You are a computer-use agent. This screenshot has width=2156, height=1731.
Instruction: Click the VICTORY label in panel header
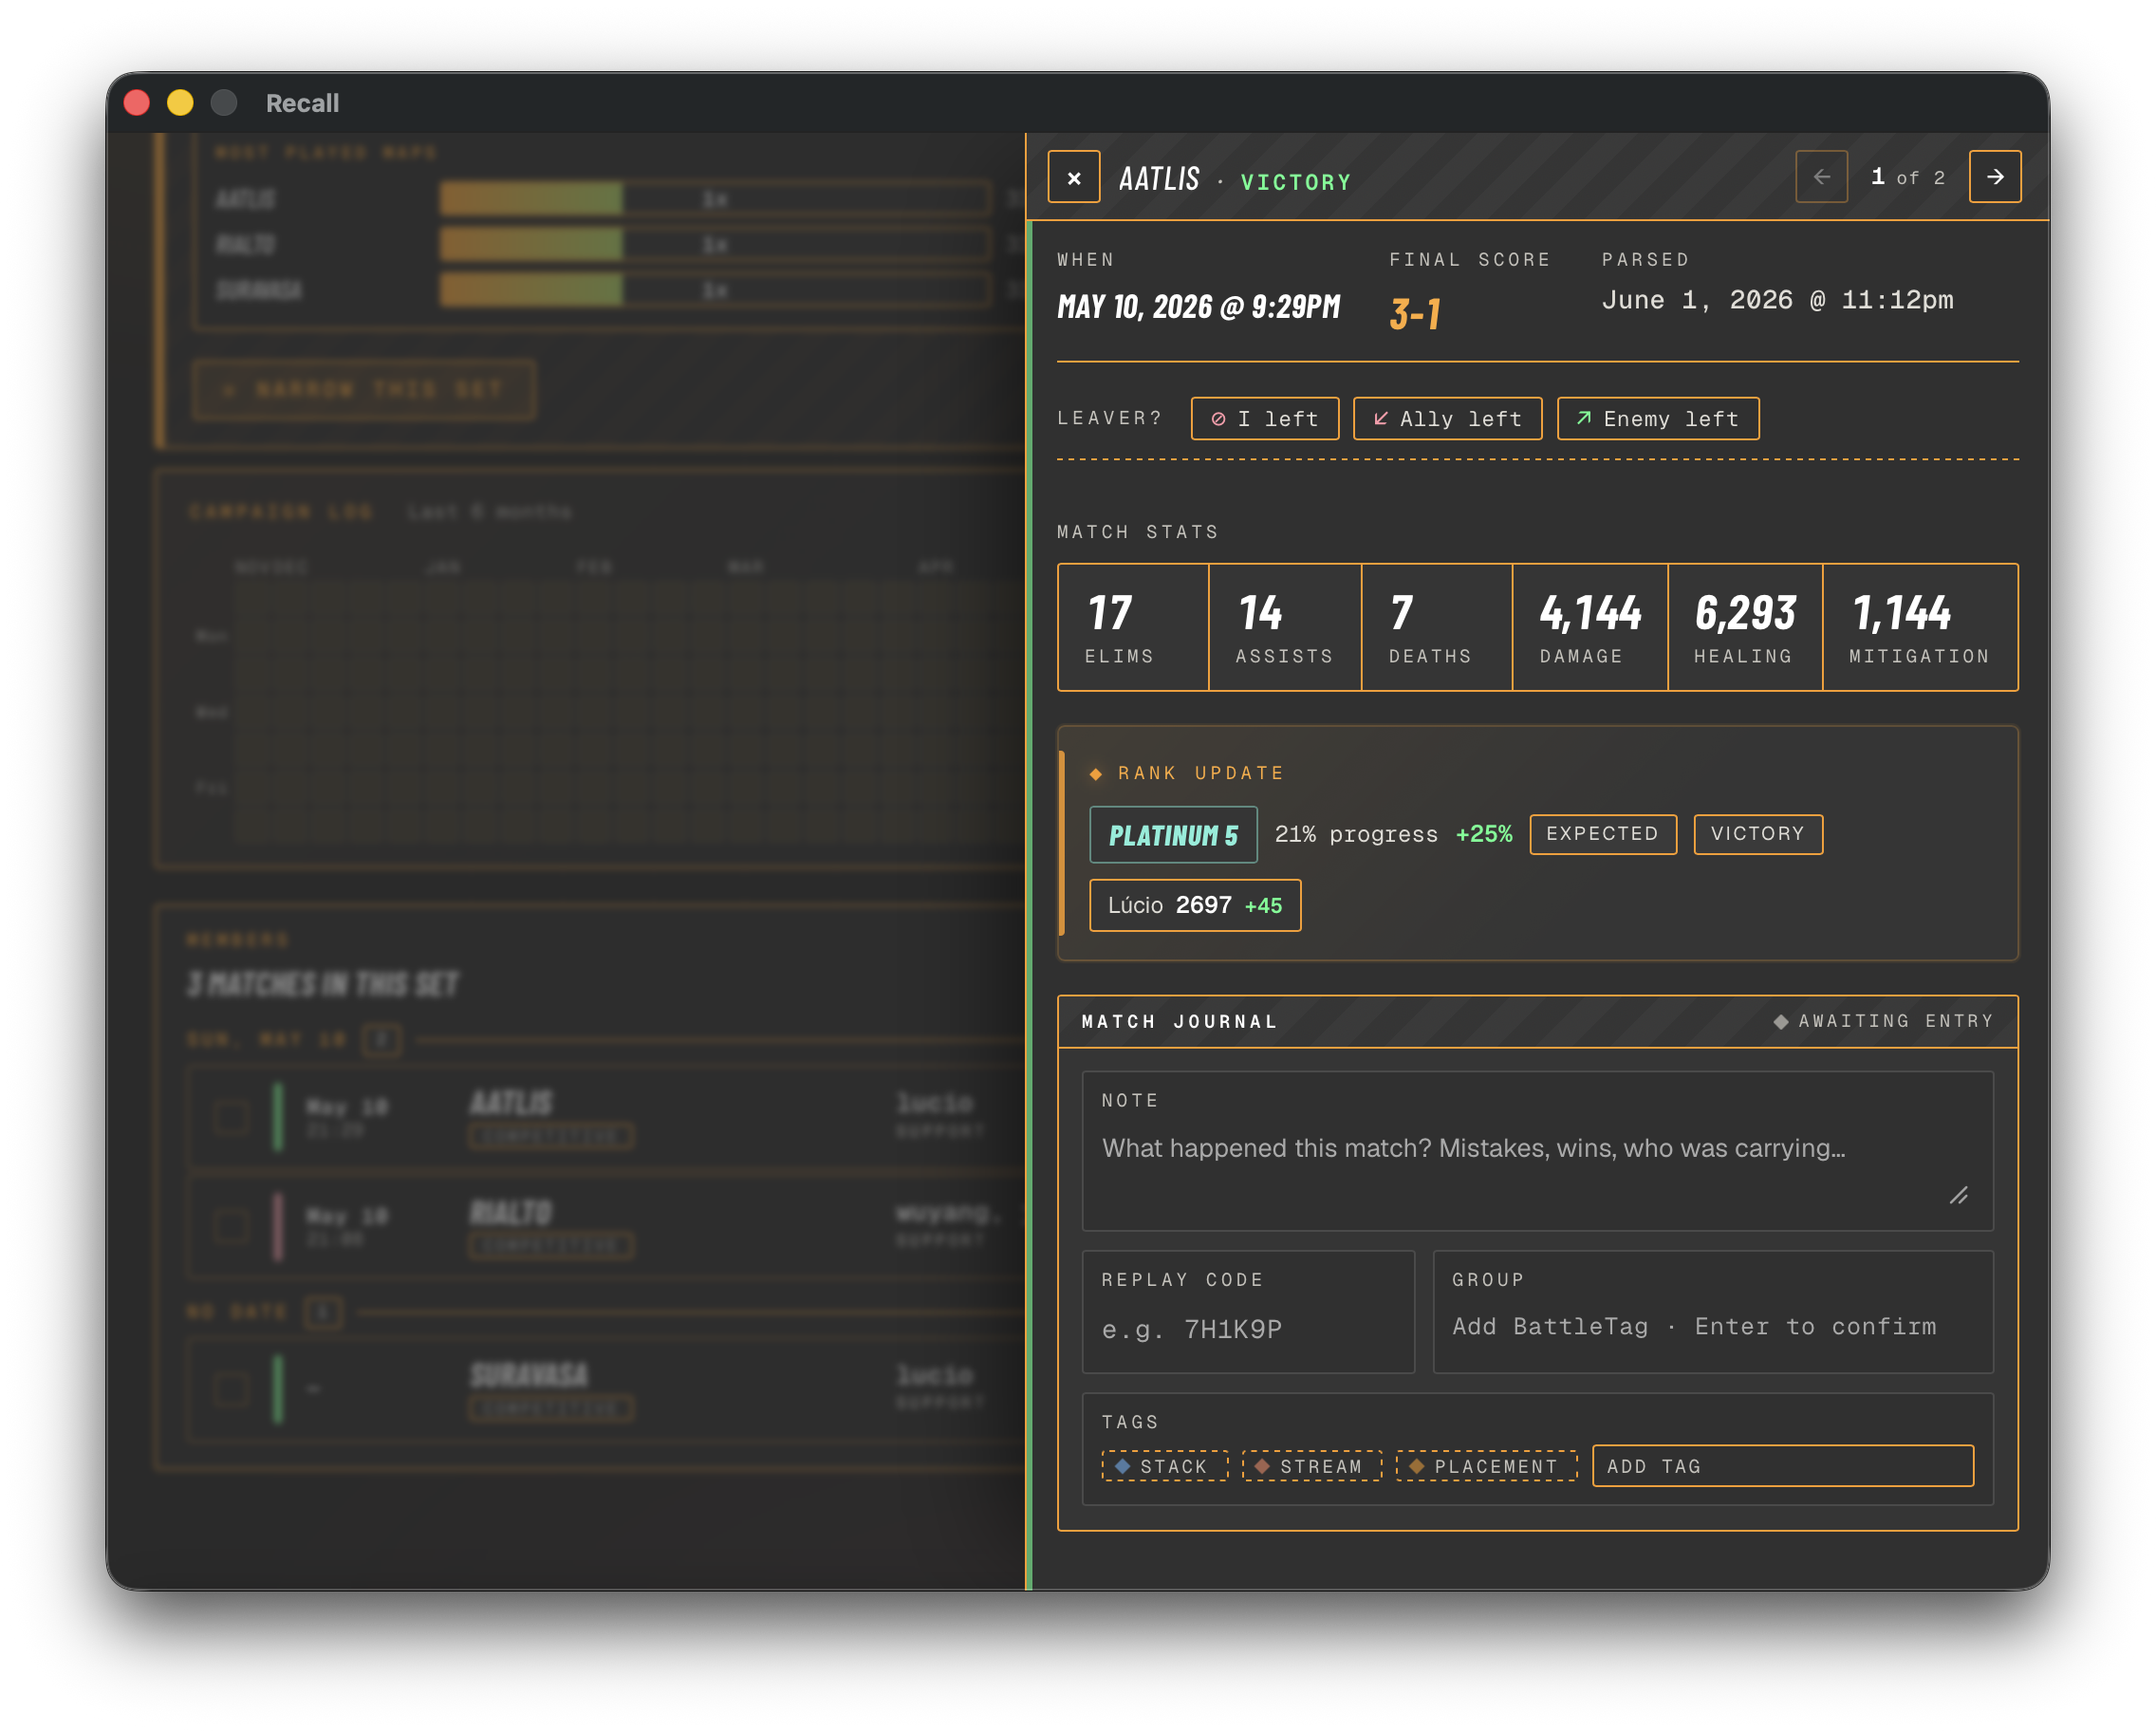pyautogui.click(x=1296, y=182)
